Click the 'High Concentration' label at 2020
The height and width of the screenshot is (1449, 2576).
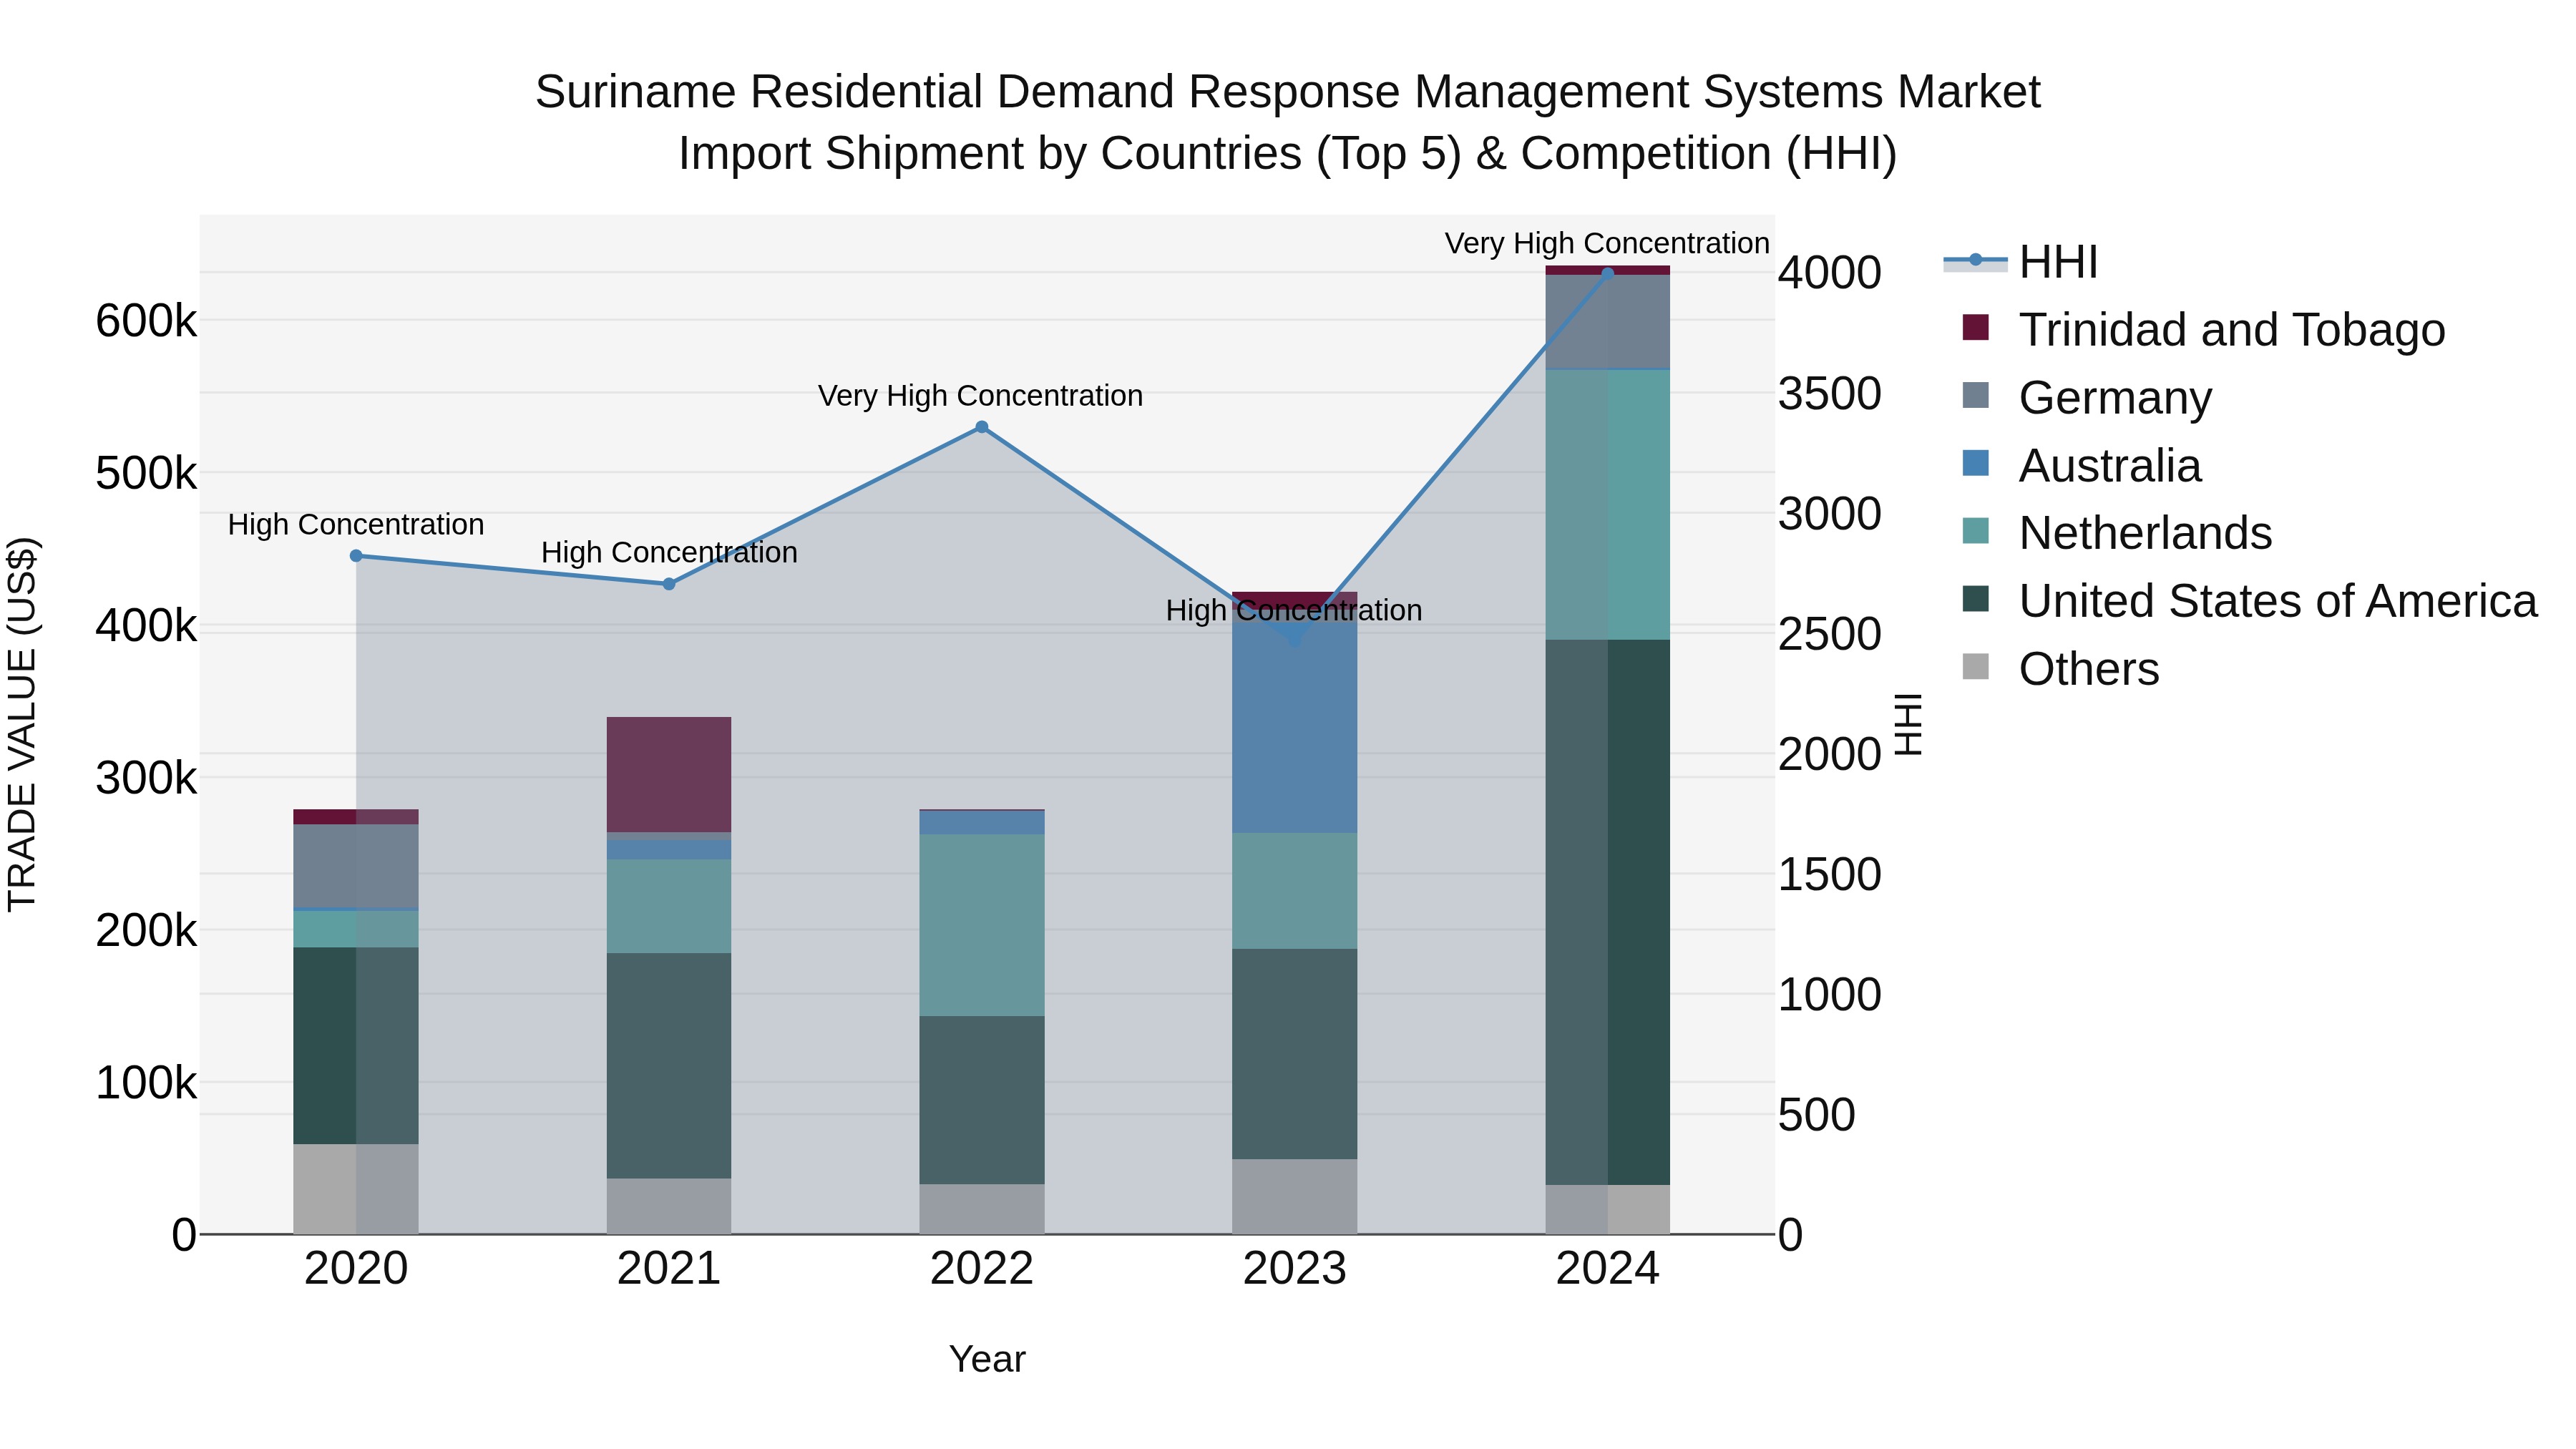(x=356, y=525)
